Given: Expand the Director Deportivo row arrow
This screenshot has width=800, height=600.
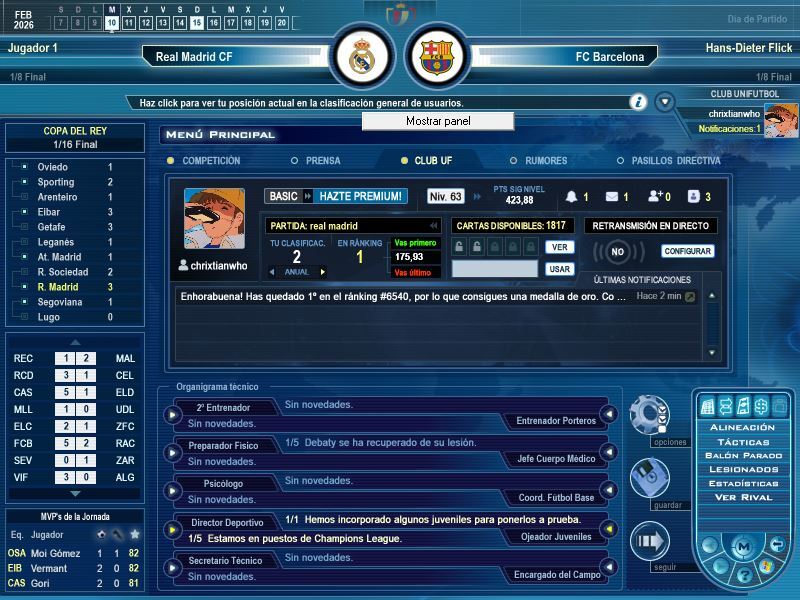Looking at the screenshot, I should tap(172, 529).
